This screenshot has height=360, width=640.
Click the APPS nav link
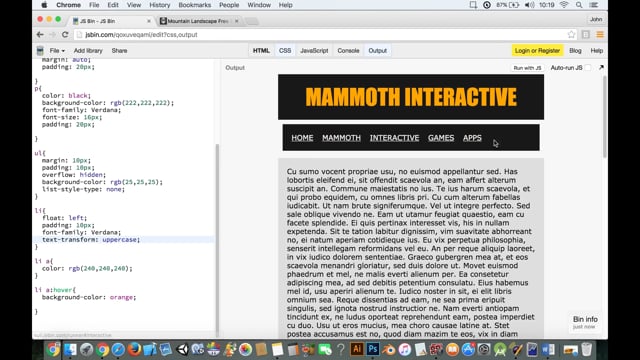click(472, 138)
